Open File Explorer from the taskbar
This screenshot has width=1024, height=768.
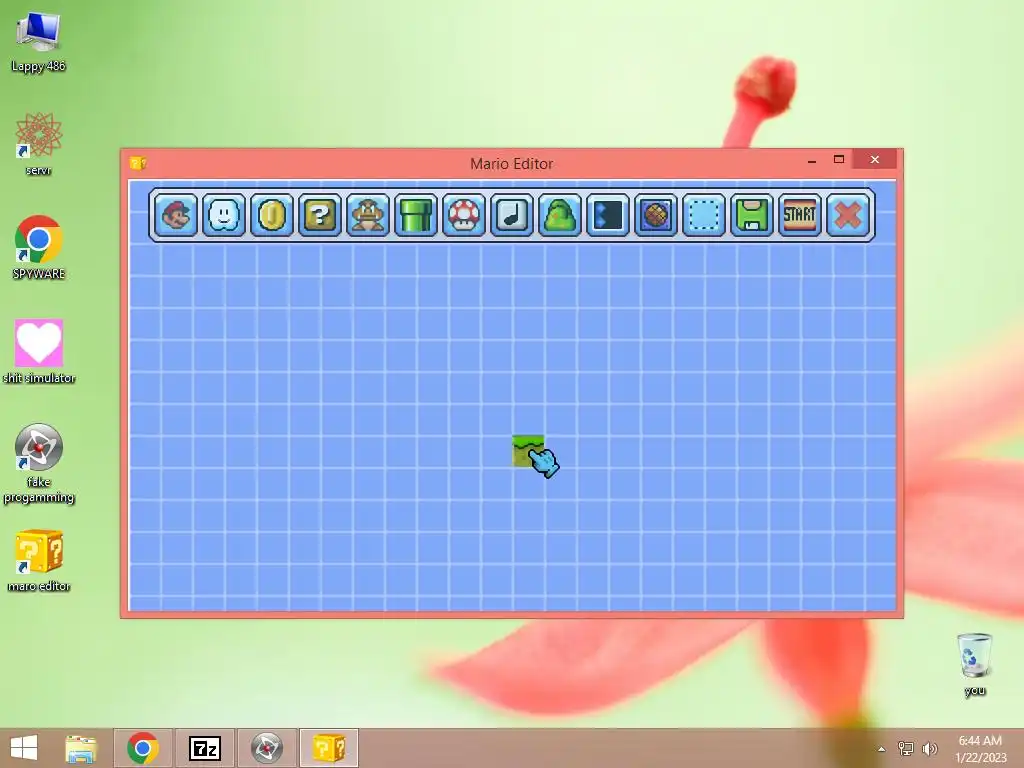point(81,748)
